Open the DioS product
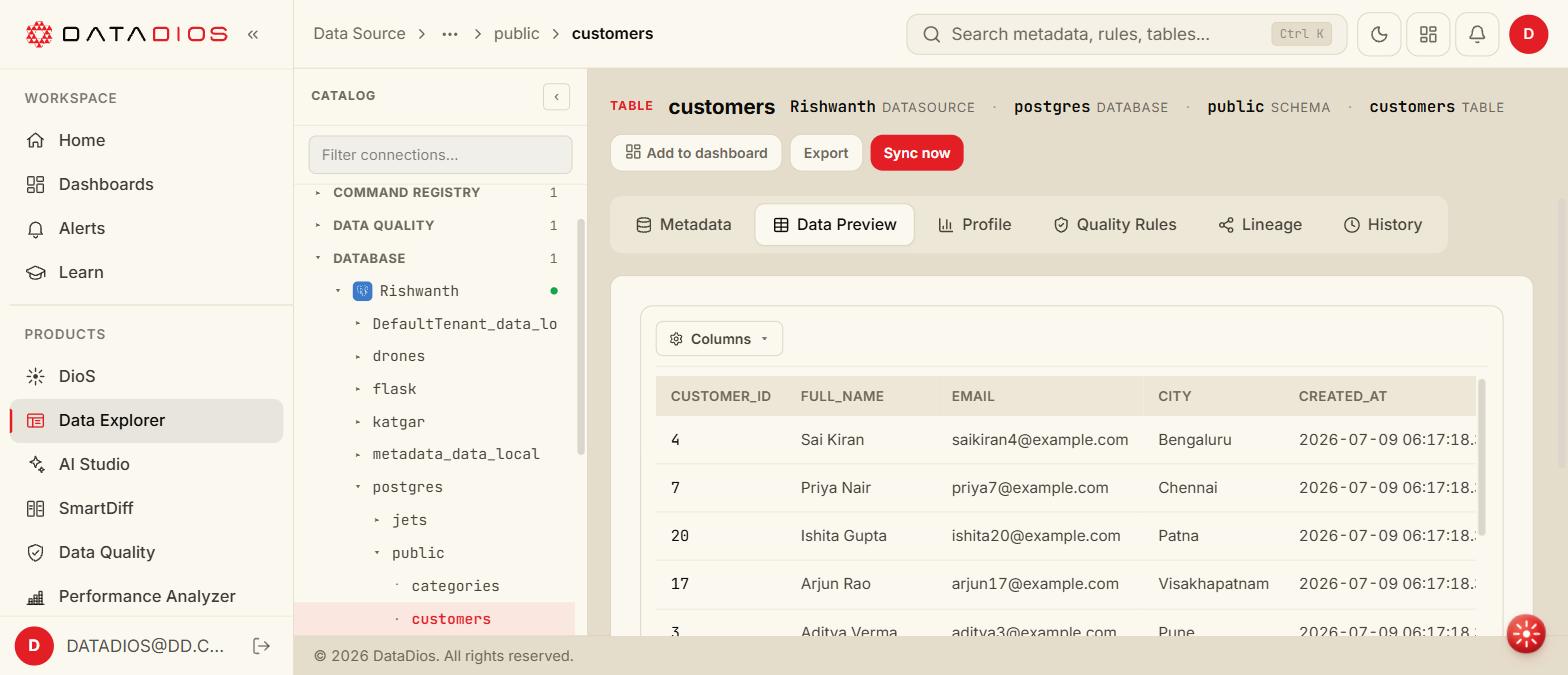Image resolution: width=1568 pixels, height=675 pixels. pos(146,376)
